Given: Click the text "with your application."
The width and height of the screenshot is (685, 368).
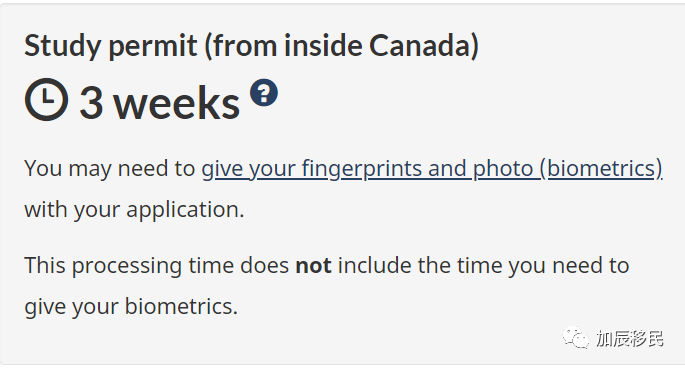Looking at the screenshot, I should click(x=134, y=210).
